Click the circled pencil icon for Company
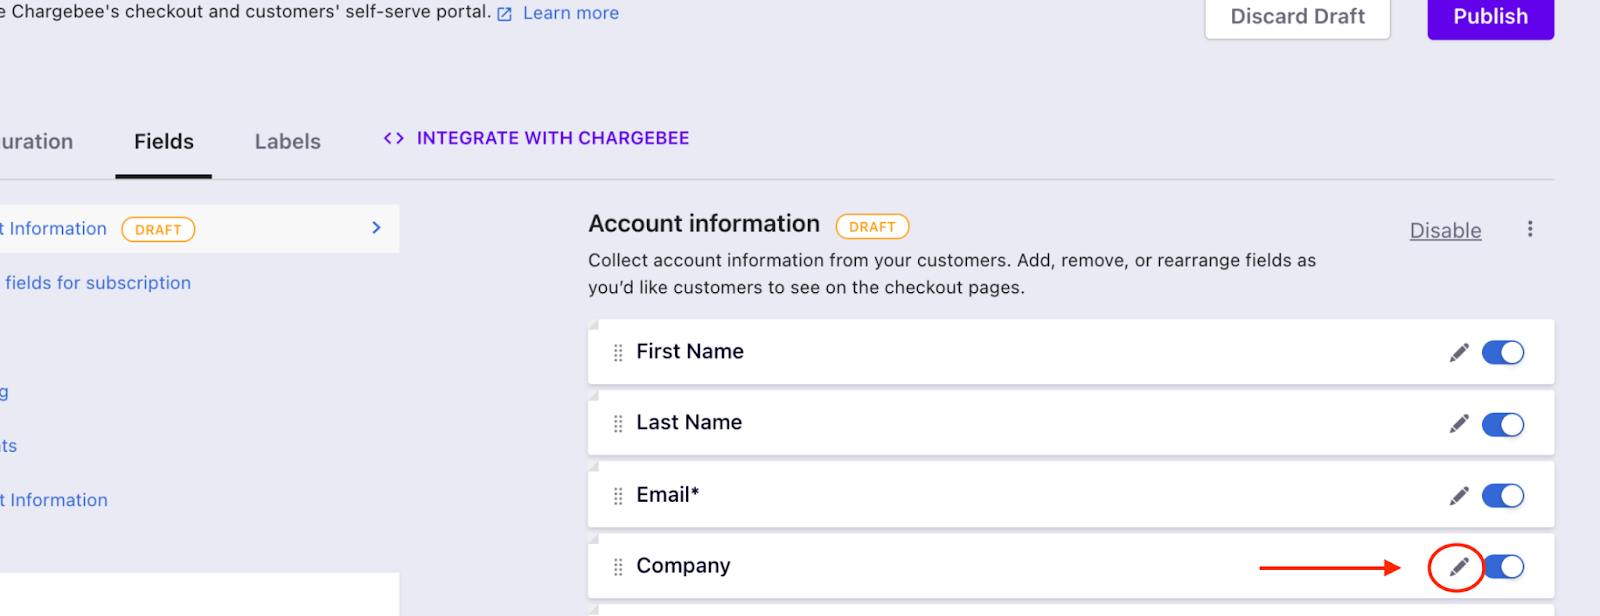The image size is (1600, 616). 1459,567
